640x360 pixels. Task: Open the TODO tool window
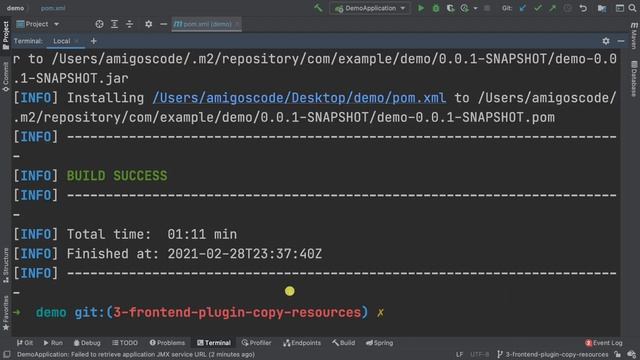[125, 343]
